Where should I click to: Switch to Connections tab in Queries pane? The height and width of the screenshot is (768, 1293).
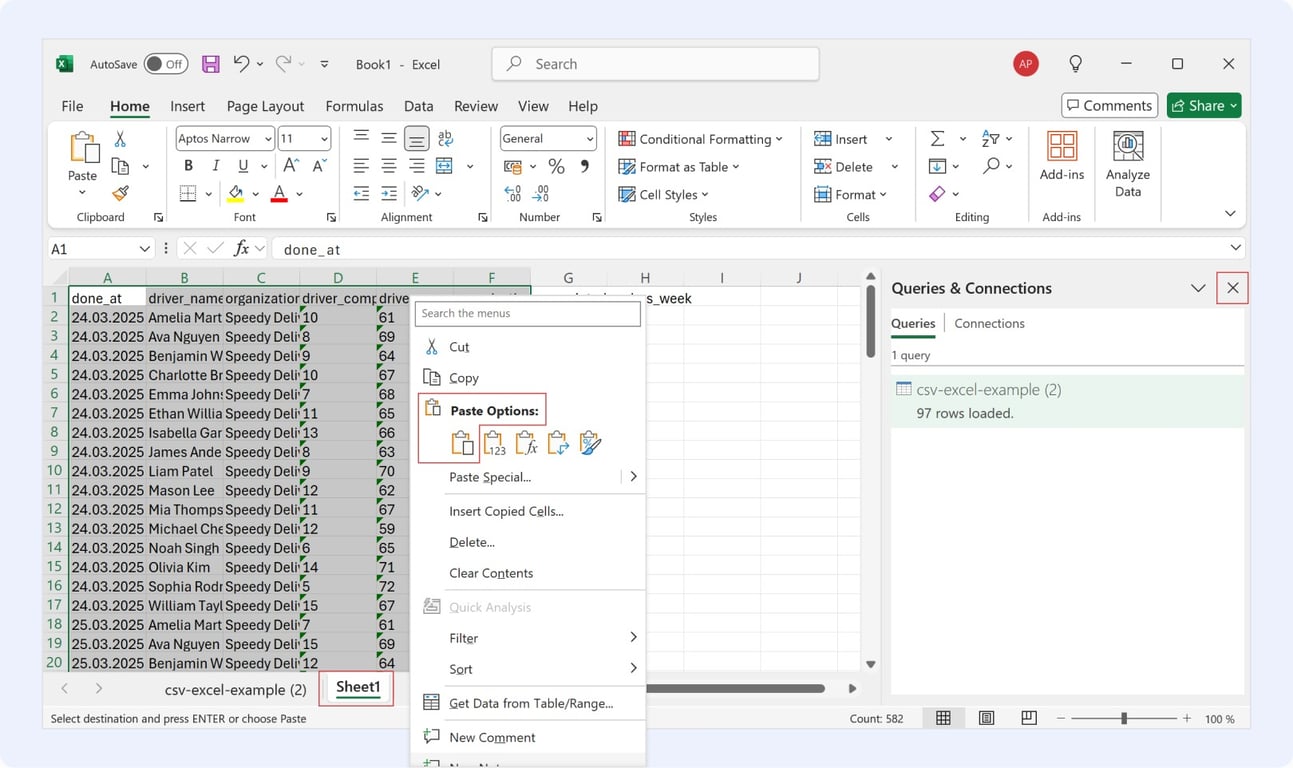[x=989, y=323]
